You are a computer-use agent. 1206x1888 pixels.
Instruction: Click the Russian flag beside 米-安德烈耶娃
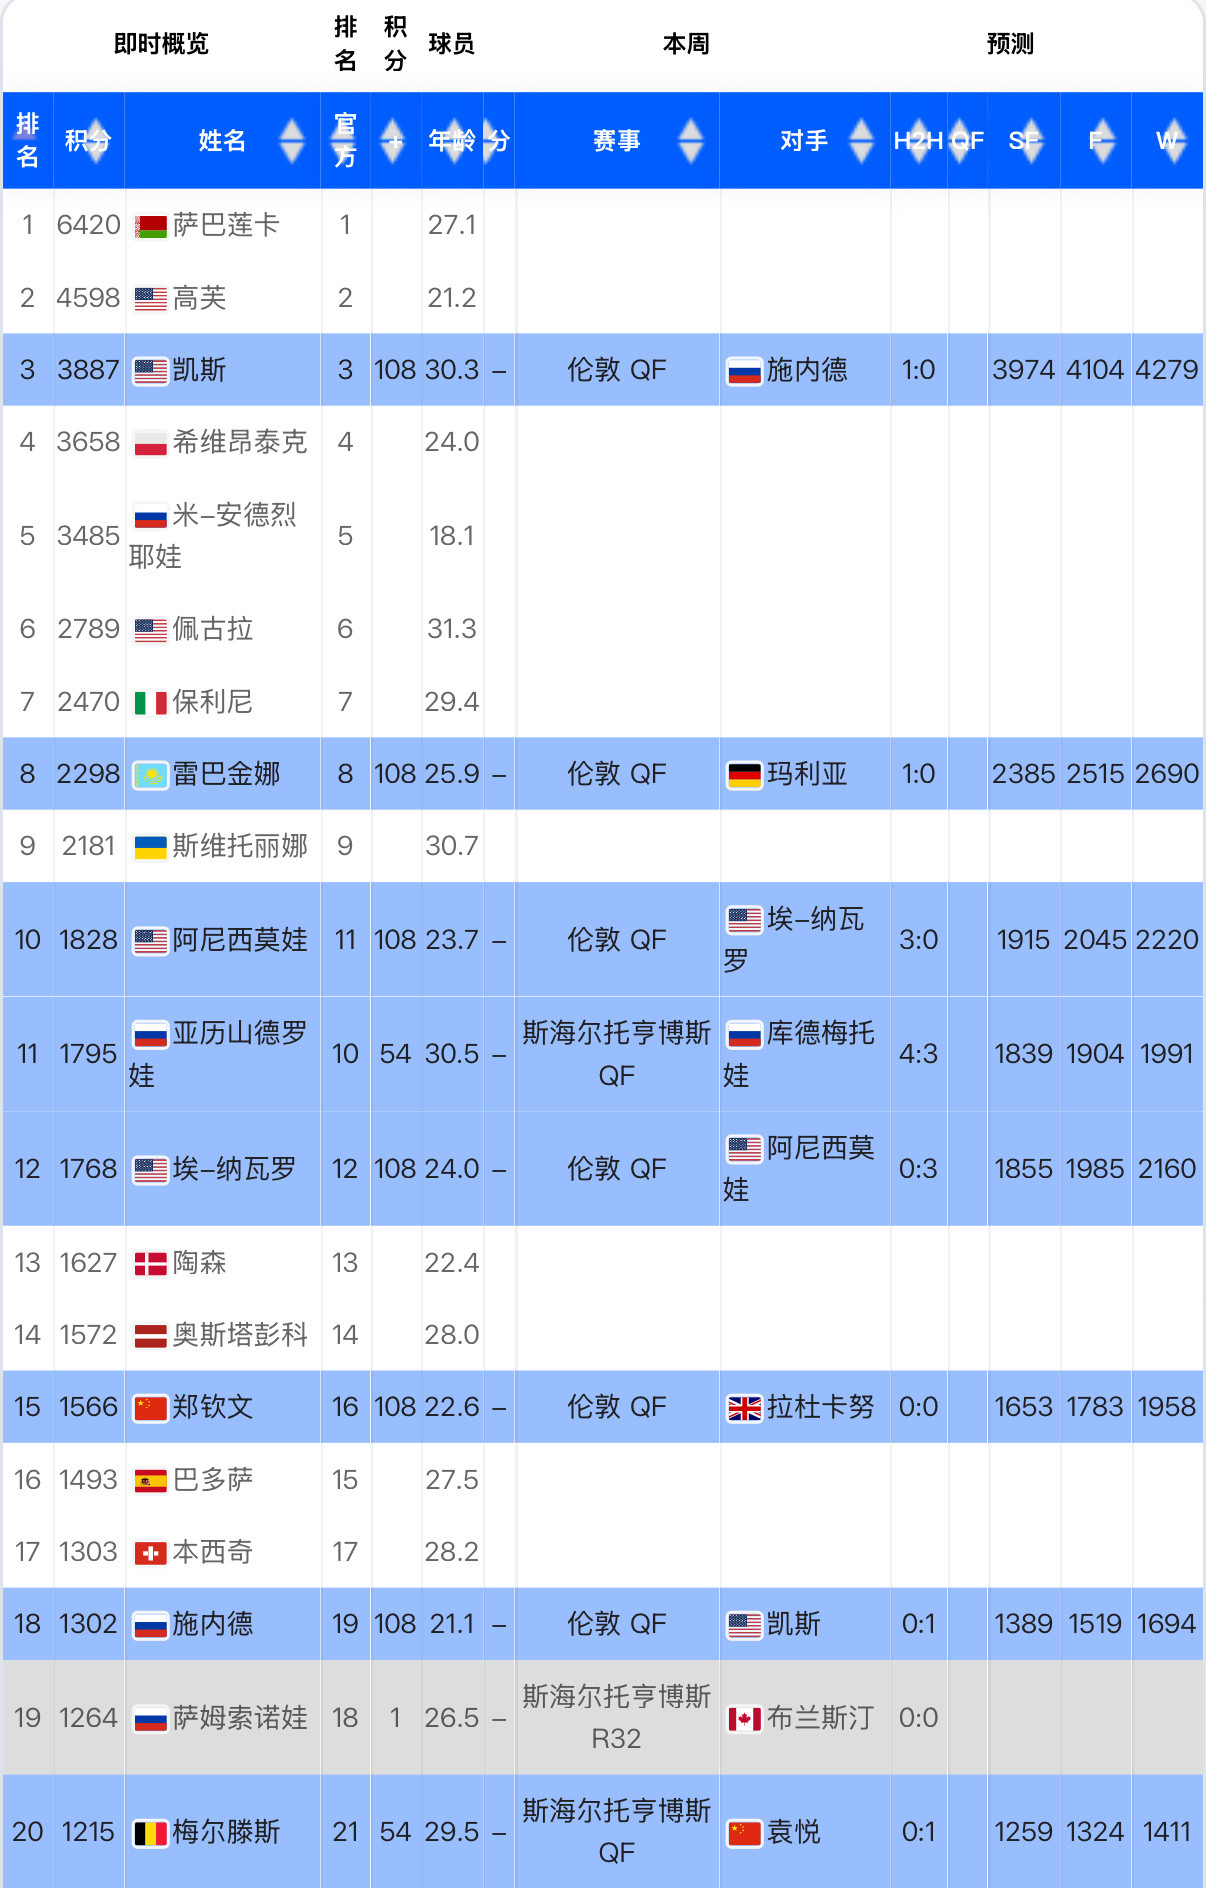tap(151, 516)
